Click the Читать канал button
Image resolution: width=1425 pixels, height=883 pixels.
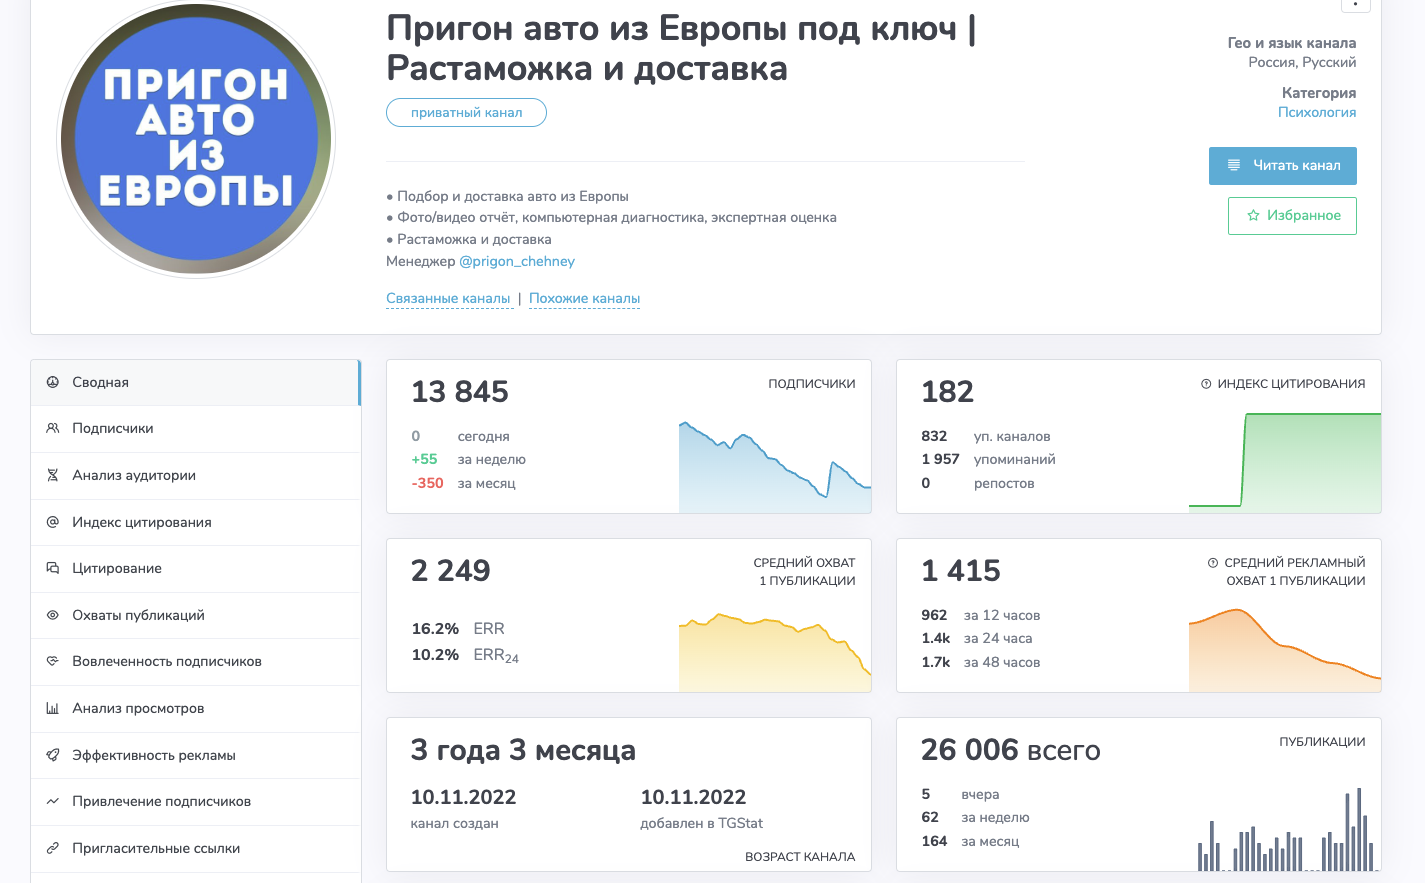coord(1283,166)
